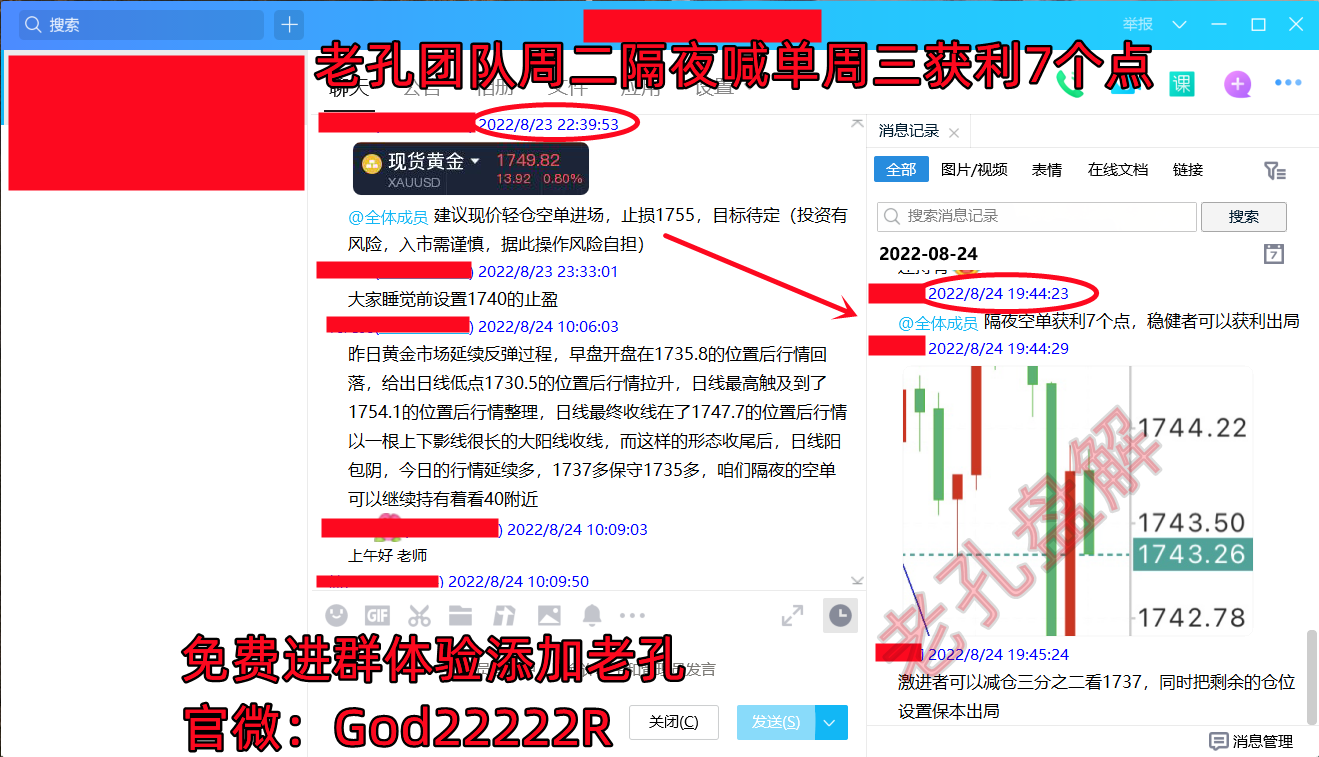
Task: Select the scissors screenshot tool
Action: coord(419,615)
